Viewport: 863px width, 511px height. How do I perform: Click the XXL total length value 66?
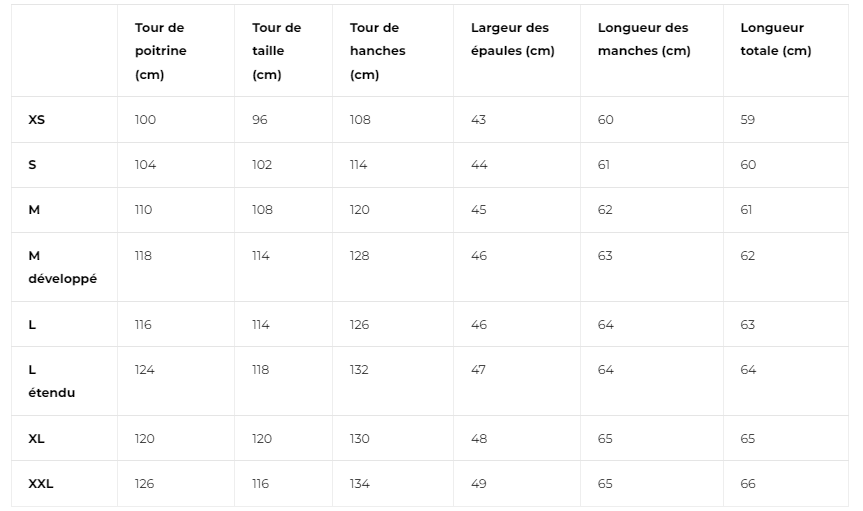pos(748,483)
